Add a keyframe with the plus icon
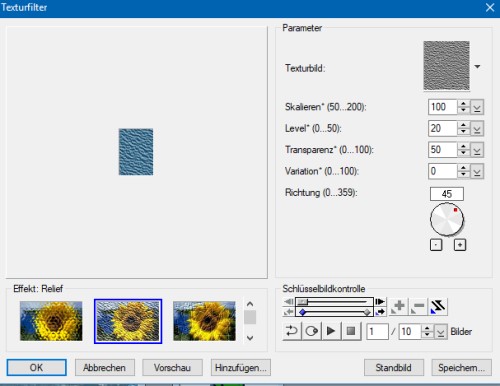Screen dimensions: 500x386 (399, 306)
